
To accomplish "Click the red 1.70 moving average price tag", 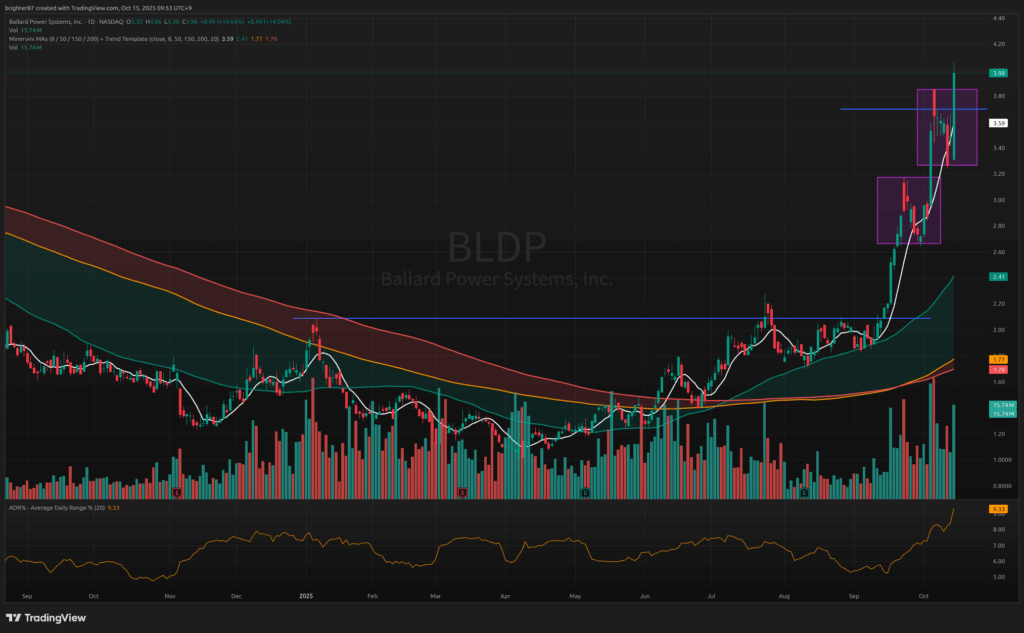I will point(997,369).
